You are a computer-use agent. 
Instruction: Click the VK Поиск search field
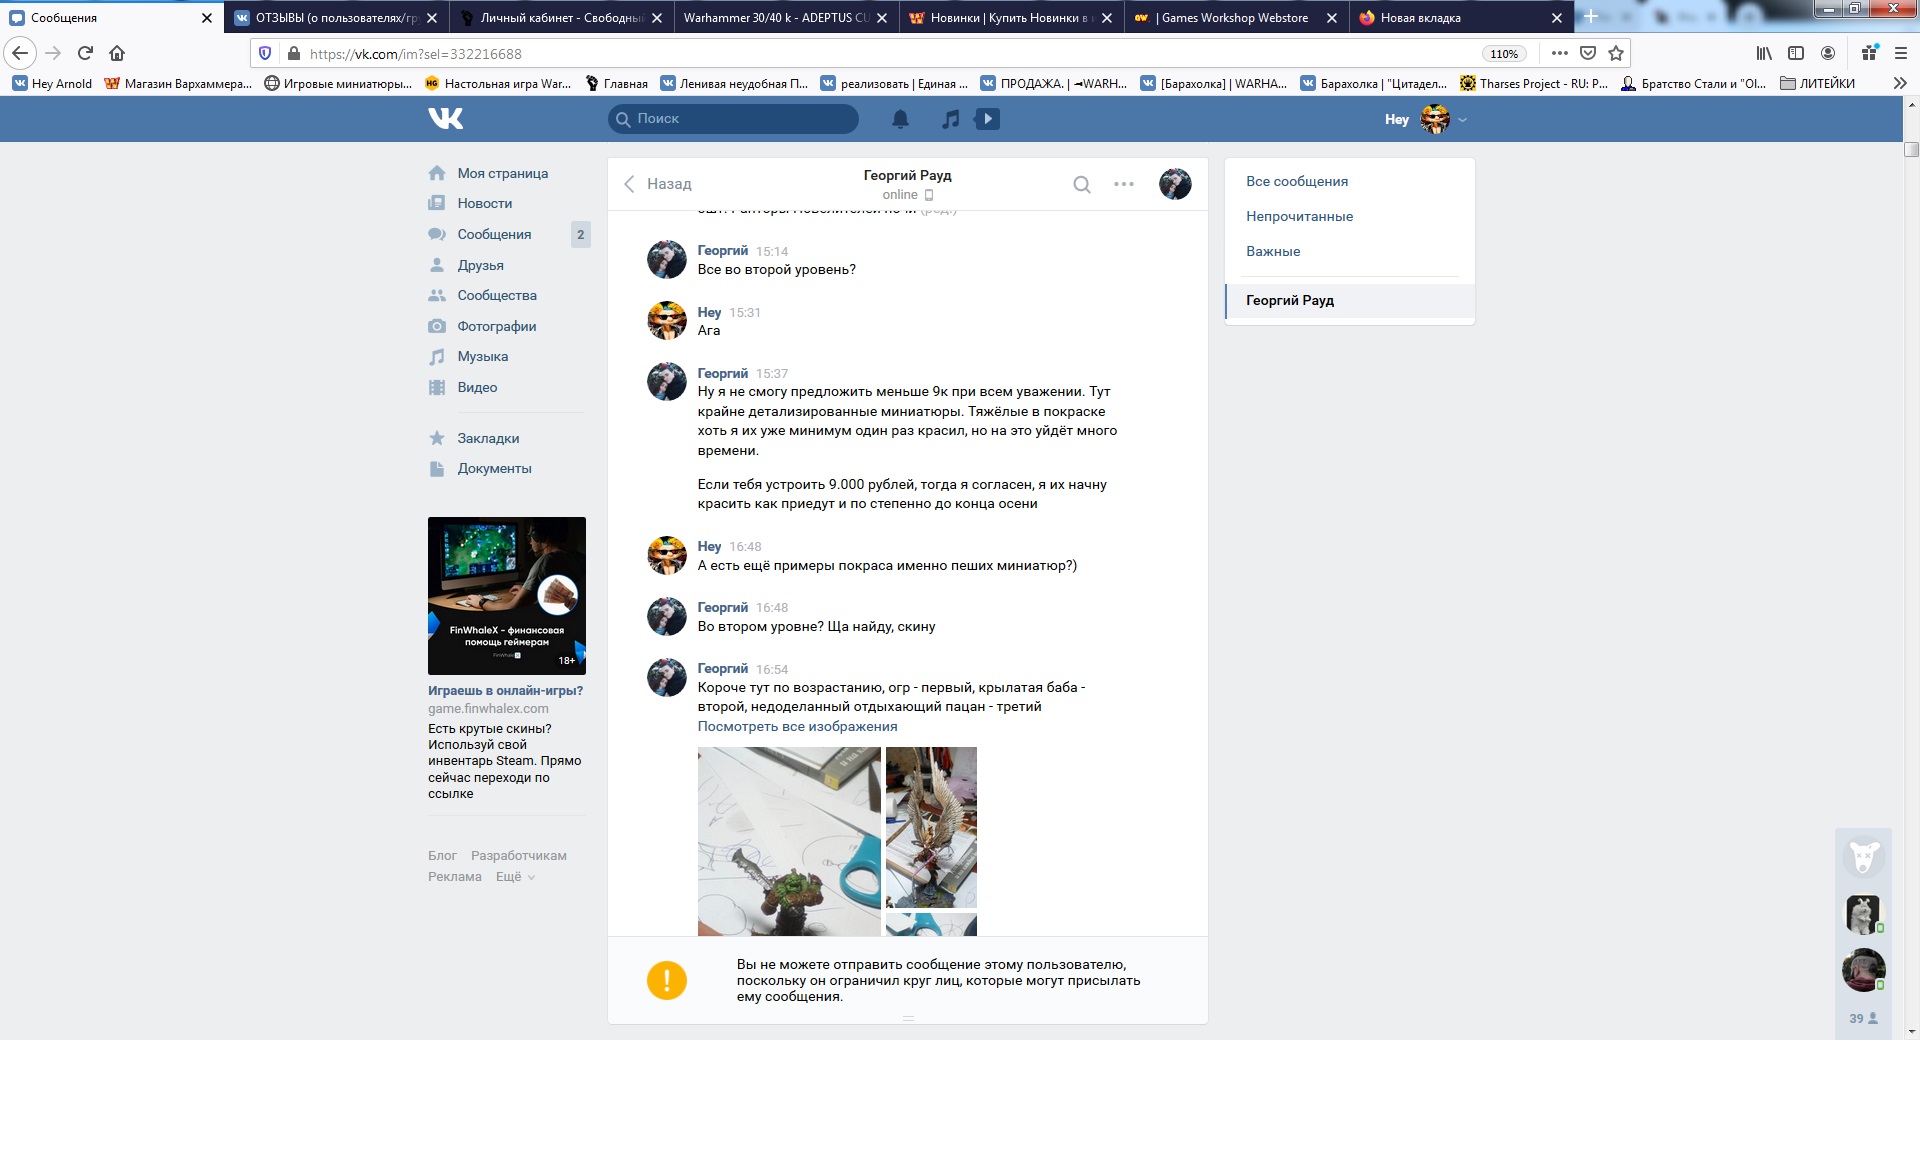click(733, 118)
